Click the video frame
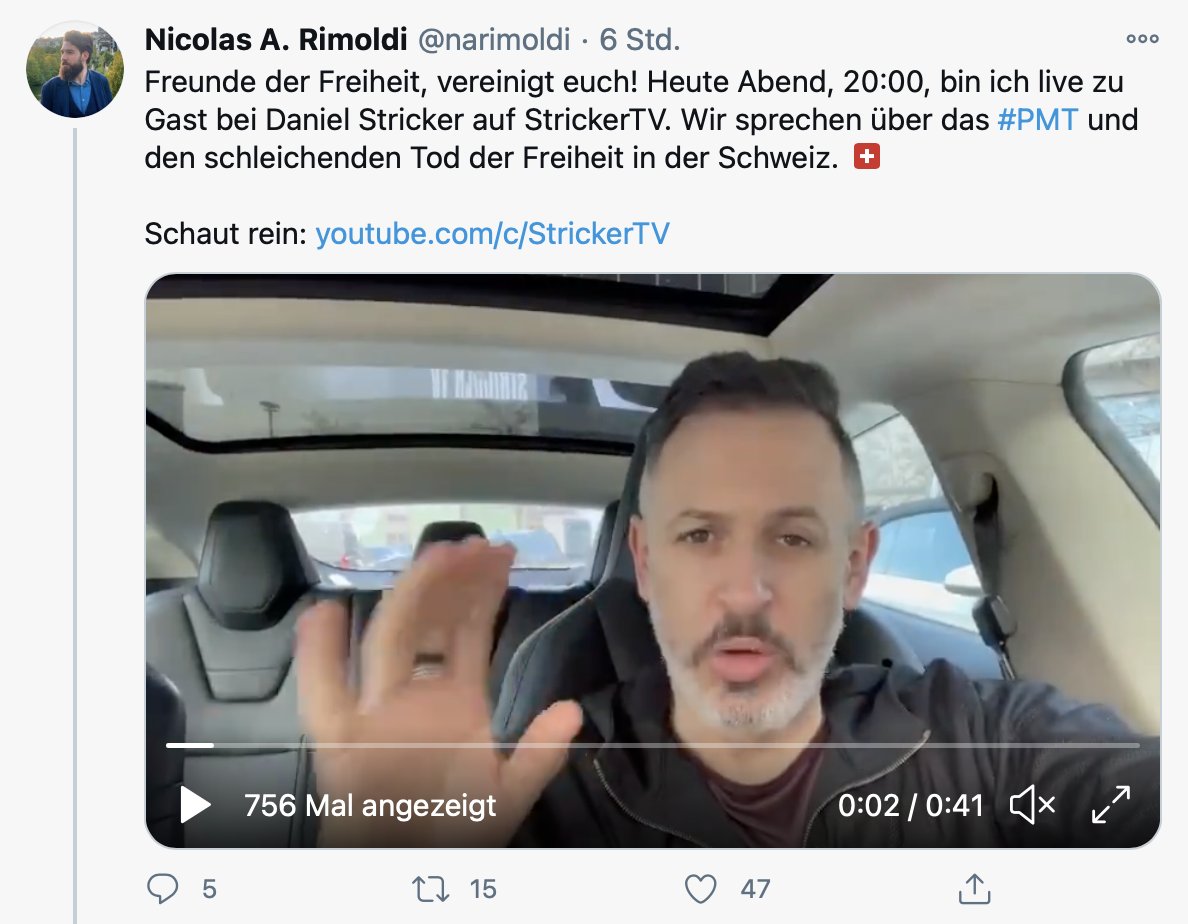 pyautogui.click(x=652, y=560)
